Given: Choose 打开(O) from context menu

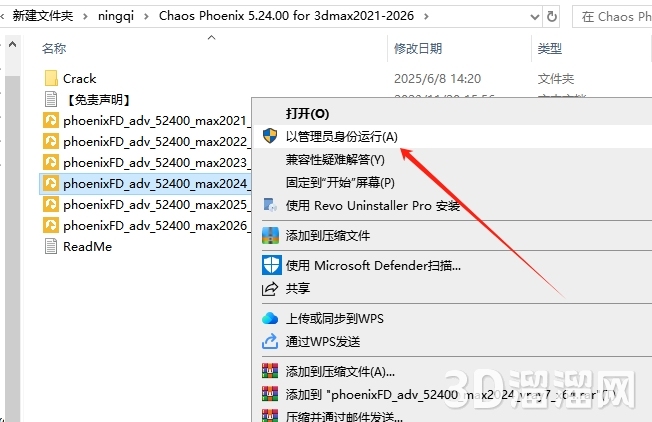Looking at the screenshot, I should 307,114.
